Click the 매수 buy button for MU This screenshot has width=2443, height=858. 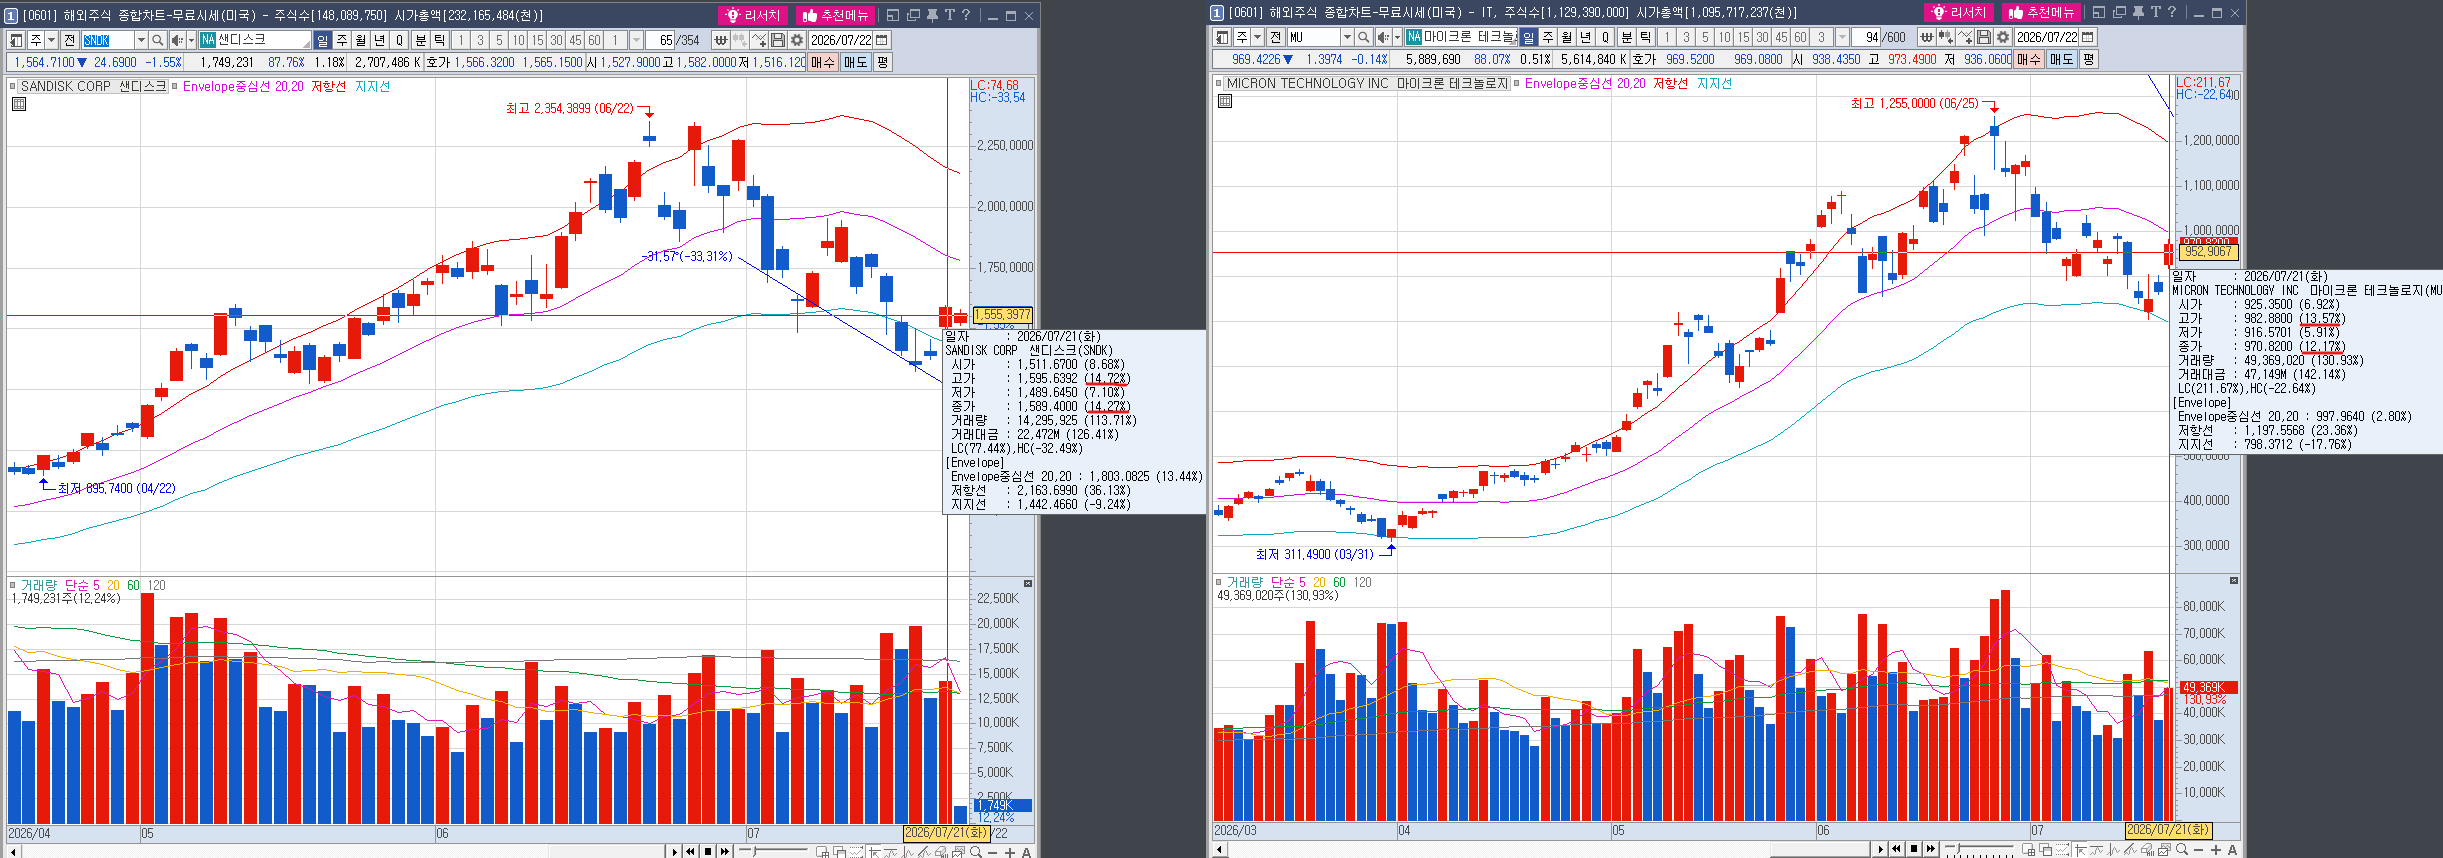click(2029, 59)
